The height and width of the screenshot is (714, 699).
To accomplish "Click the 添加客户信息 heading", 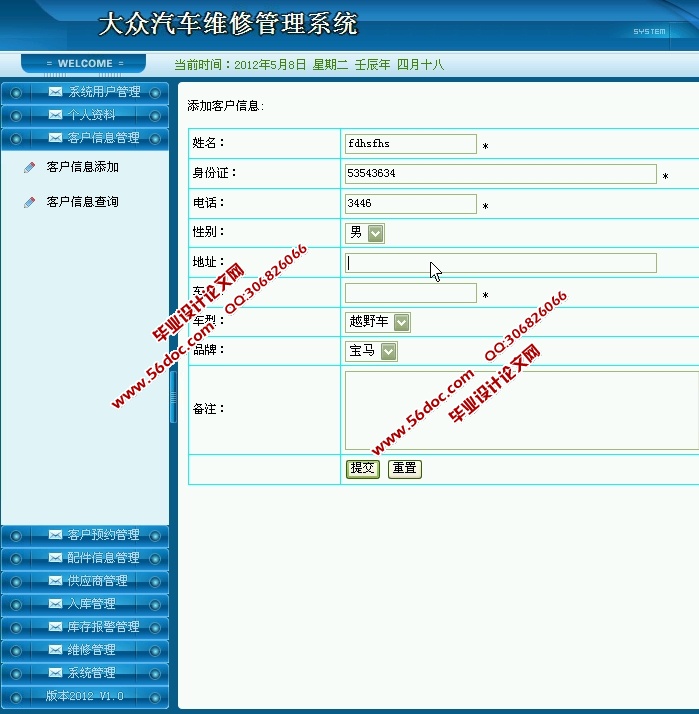I will point(225,106).
